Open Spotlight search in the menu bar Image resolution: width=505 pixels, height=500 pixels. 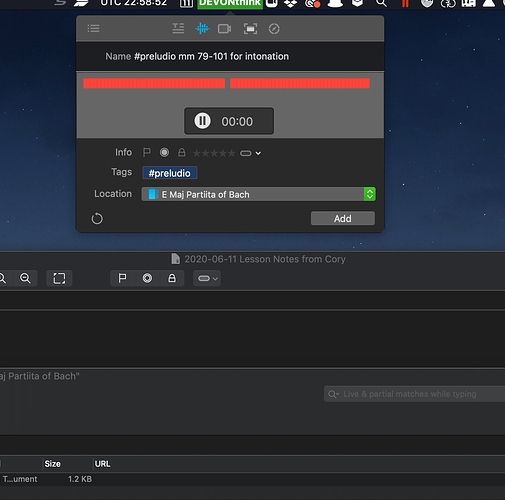tap(381, 3)
